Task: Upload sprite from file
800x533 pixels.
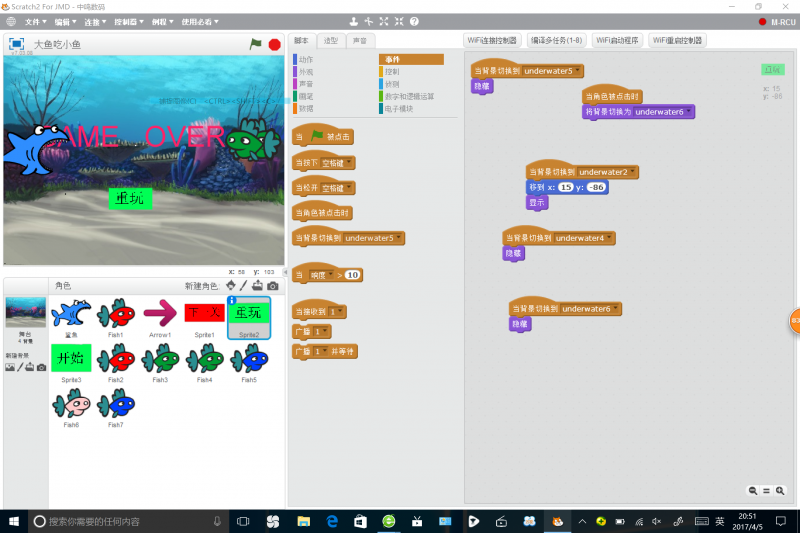Action: (258, 286)
